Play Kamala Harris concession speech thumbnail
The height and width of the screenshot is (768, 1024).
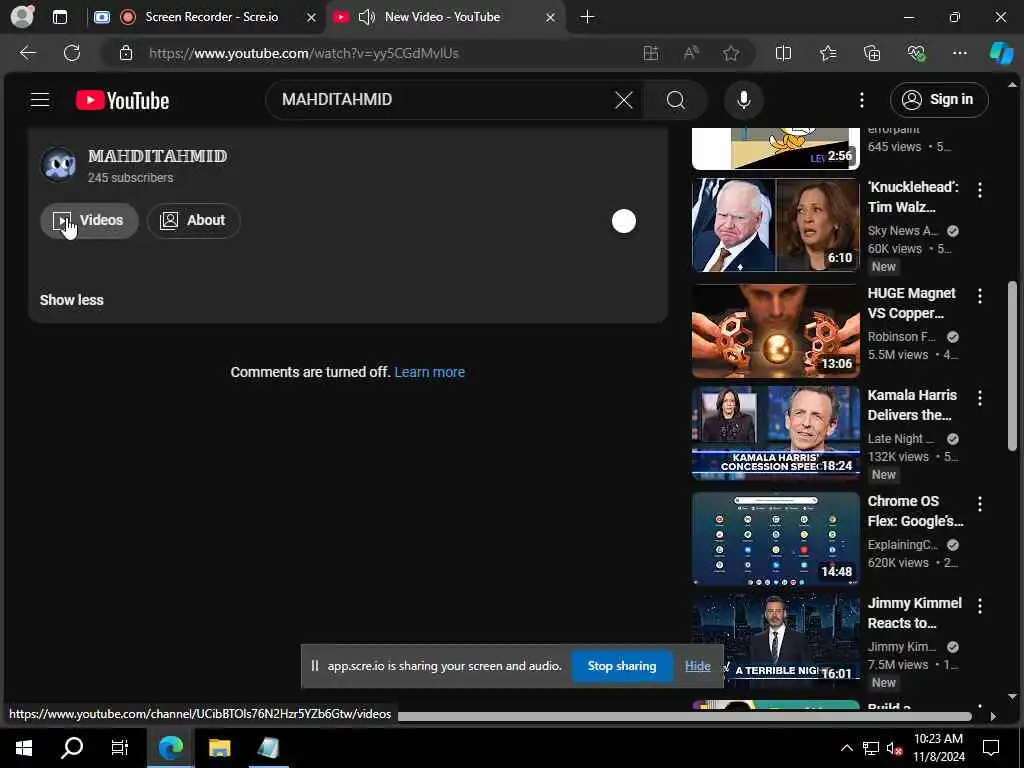pos(775,432)
